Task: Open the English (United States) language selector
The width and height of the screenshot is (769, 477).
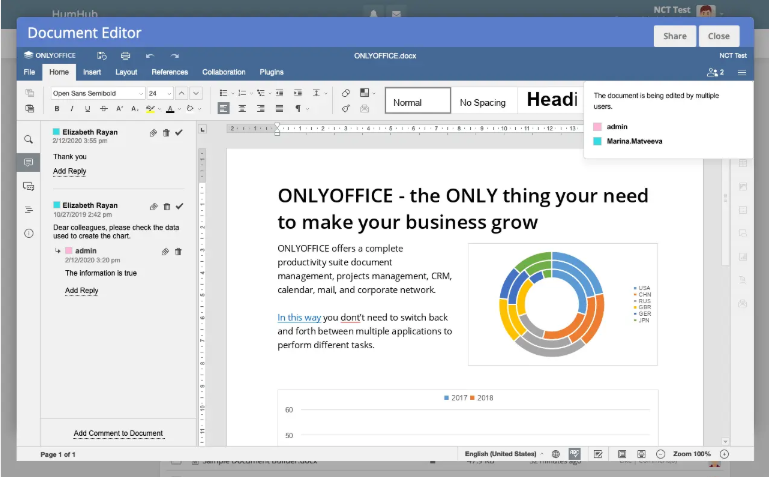Action: (504, 454)
